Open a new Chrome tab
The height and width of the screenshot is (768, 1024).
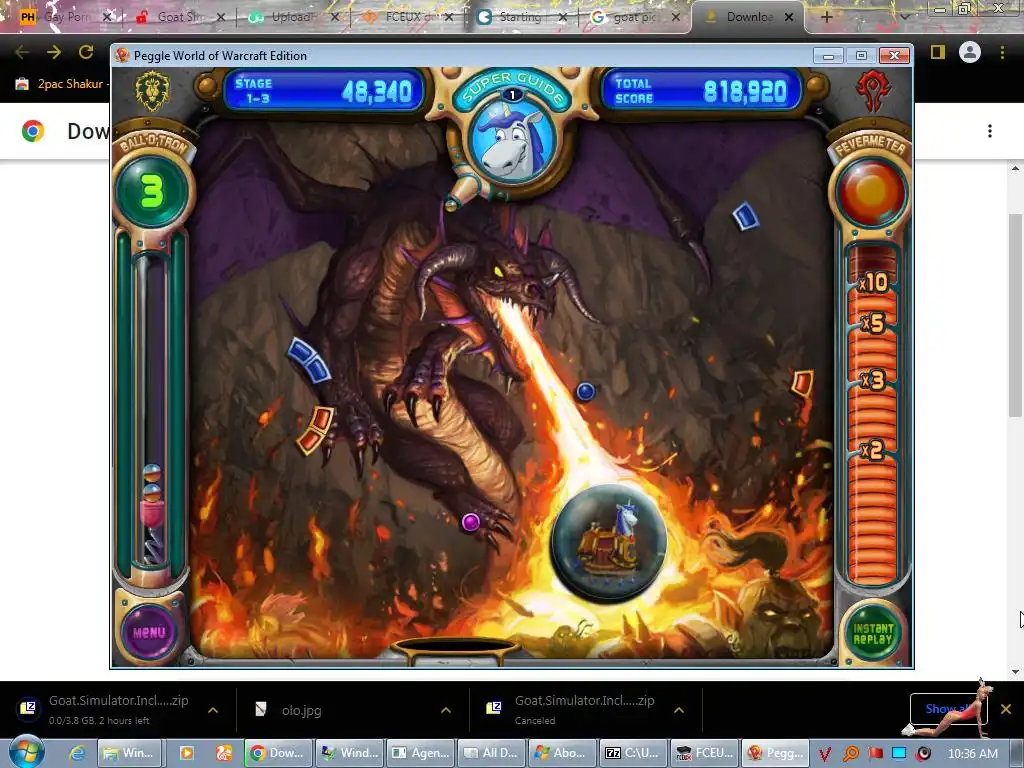tap(826, 17)
